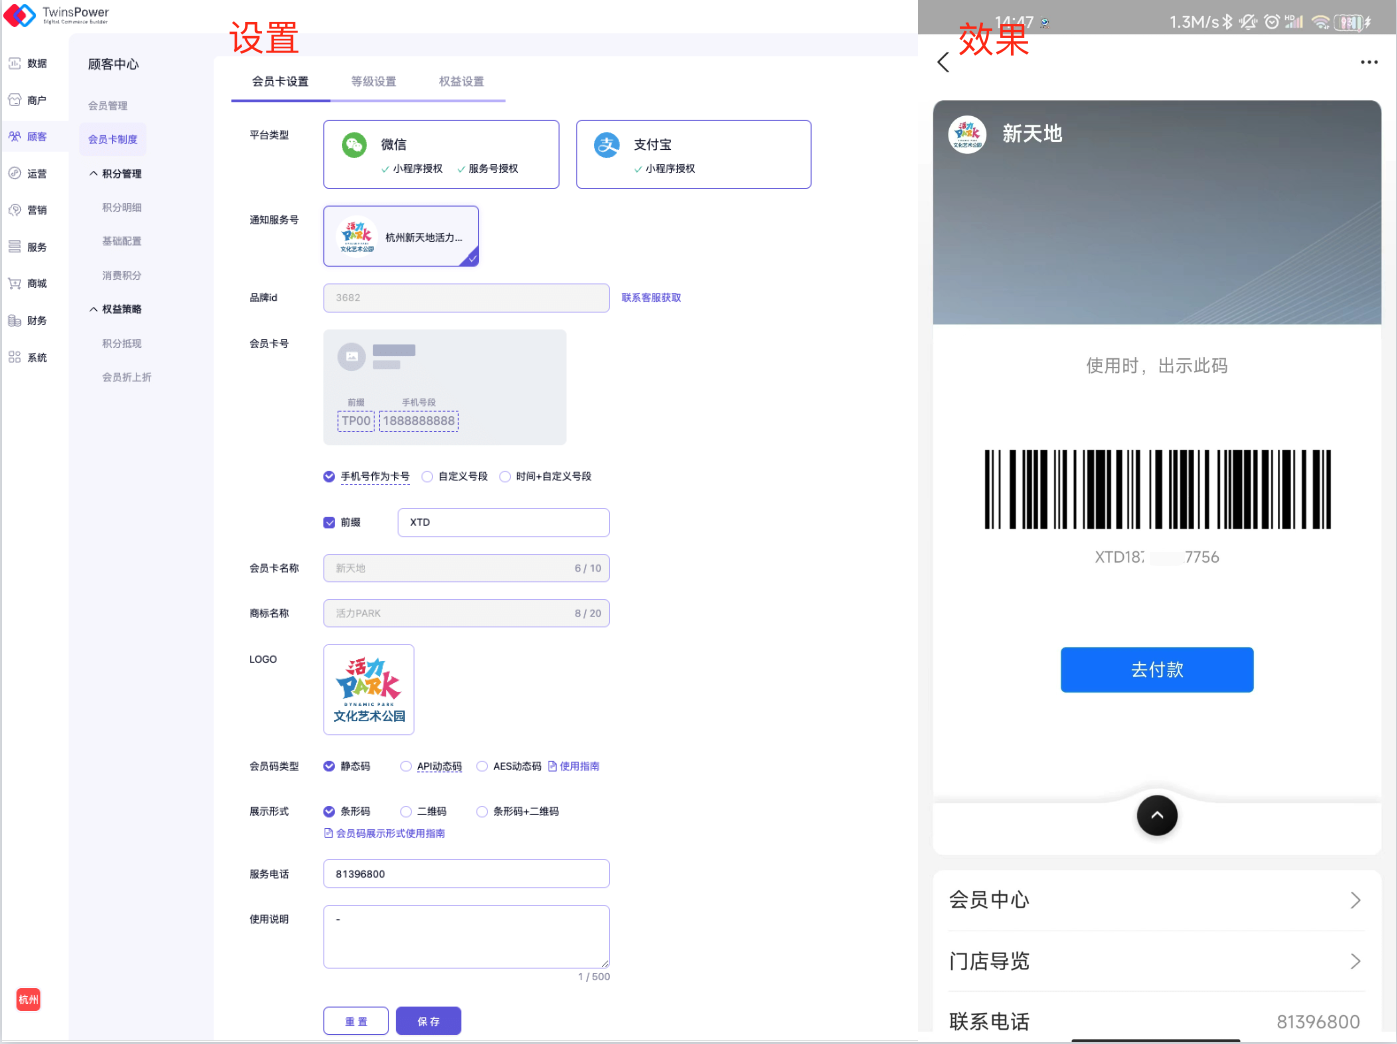Select the 二维码 display format
Screen dimensions: 1397x1044
click(x=406, y=812)
